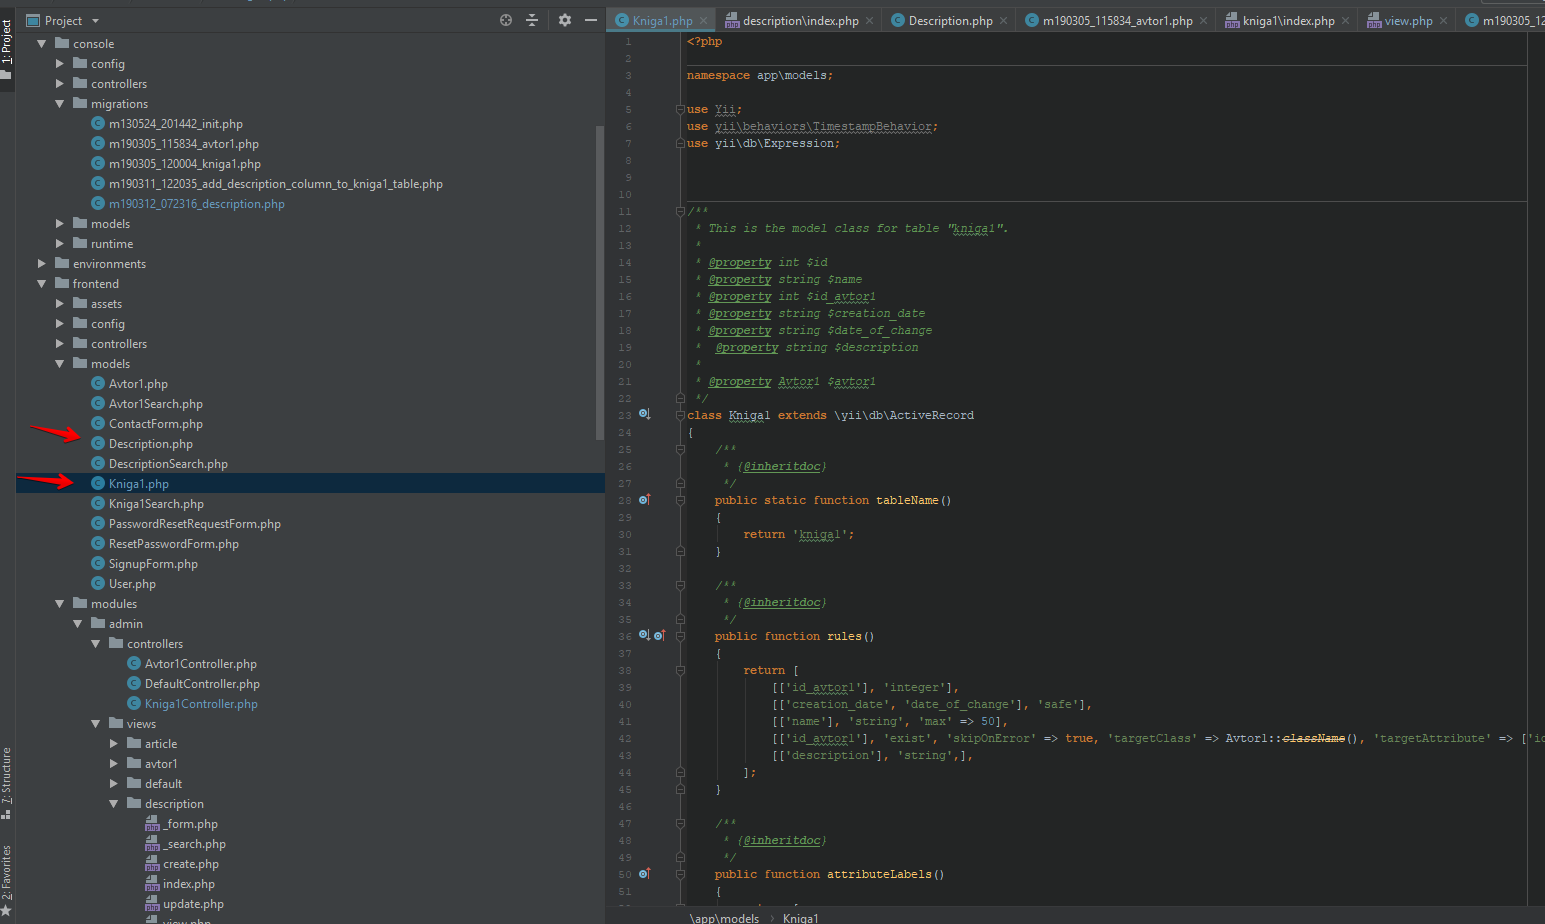Screen dimensions: 1545x924
Task: Click gutter icon beside class Kniga1 line
Action: [645, 414]
